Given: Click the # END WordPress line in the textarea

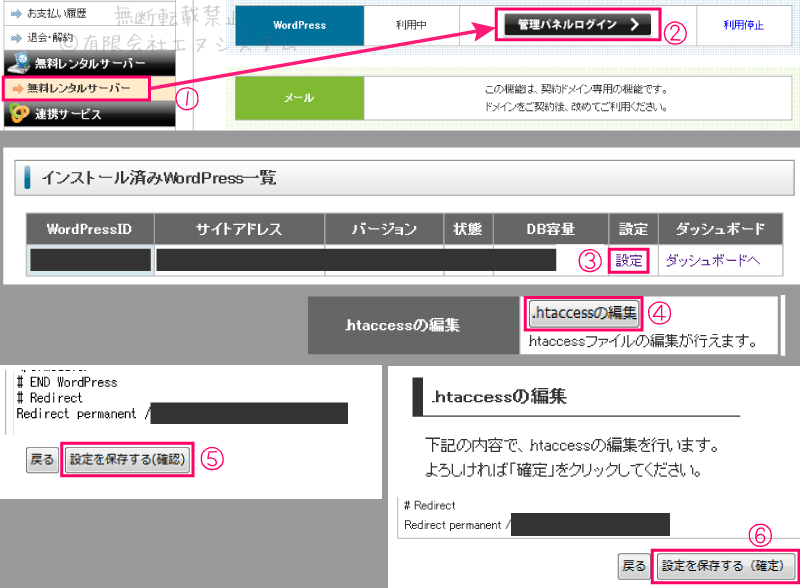Looking at the screenshot, I should (x=67, y=382).
